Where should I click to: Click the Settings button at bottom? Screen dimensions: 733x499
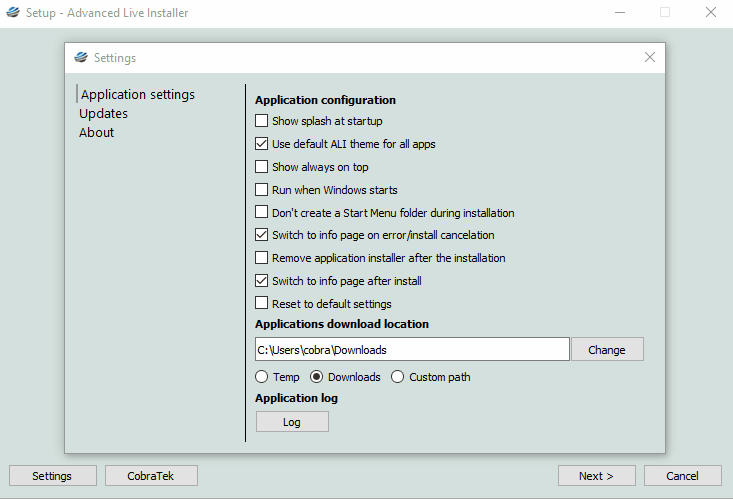pyautogui.click(x=52, y=476)
